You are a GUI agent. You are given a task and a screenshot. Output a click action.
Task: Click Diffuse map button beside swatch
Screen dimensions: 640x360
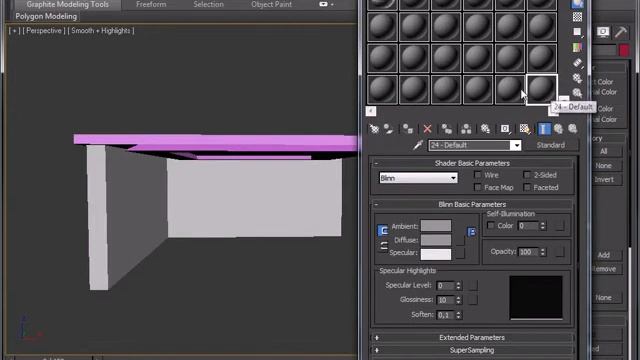460,240
